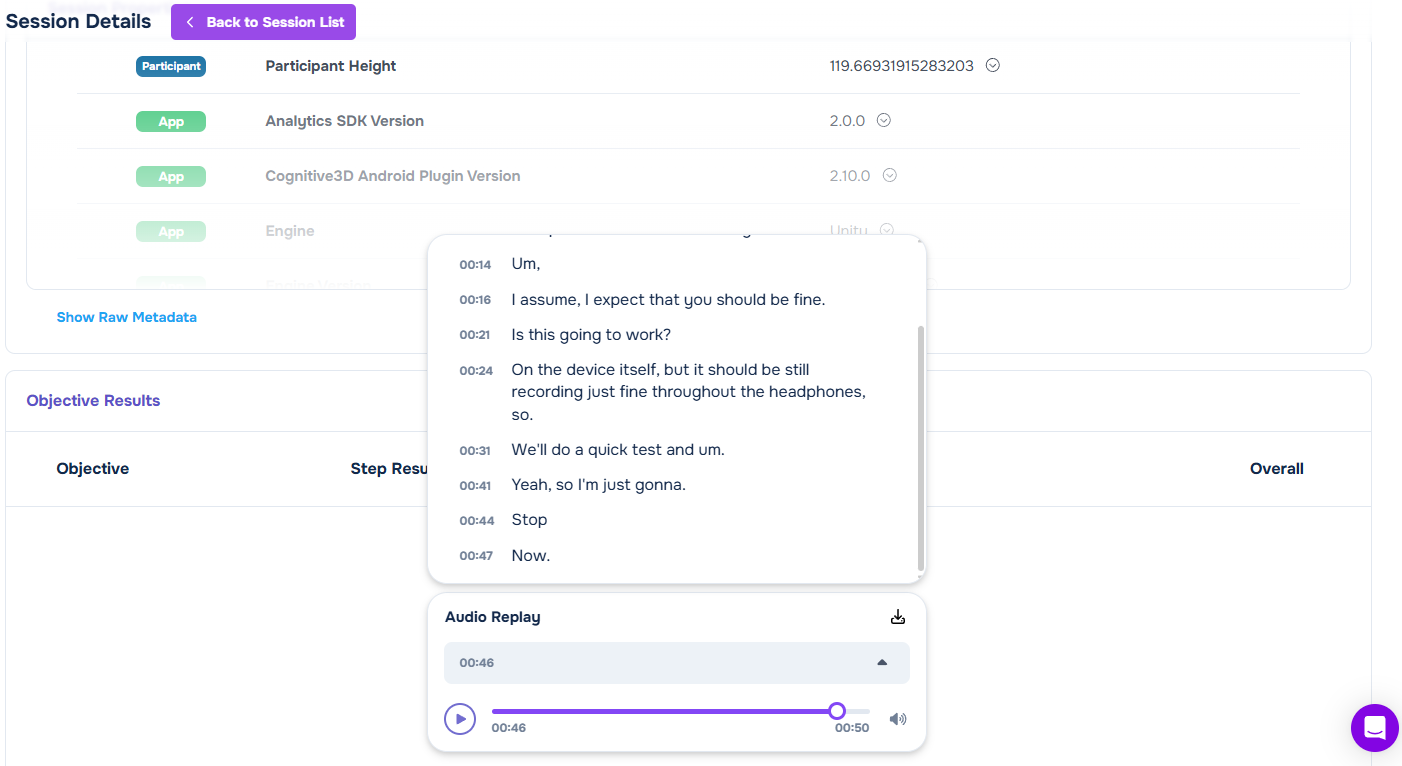The image size is (1402, 766).
Task: Click the App tag beside Analytics SDK Version
Action: [x=171, y=121]
